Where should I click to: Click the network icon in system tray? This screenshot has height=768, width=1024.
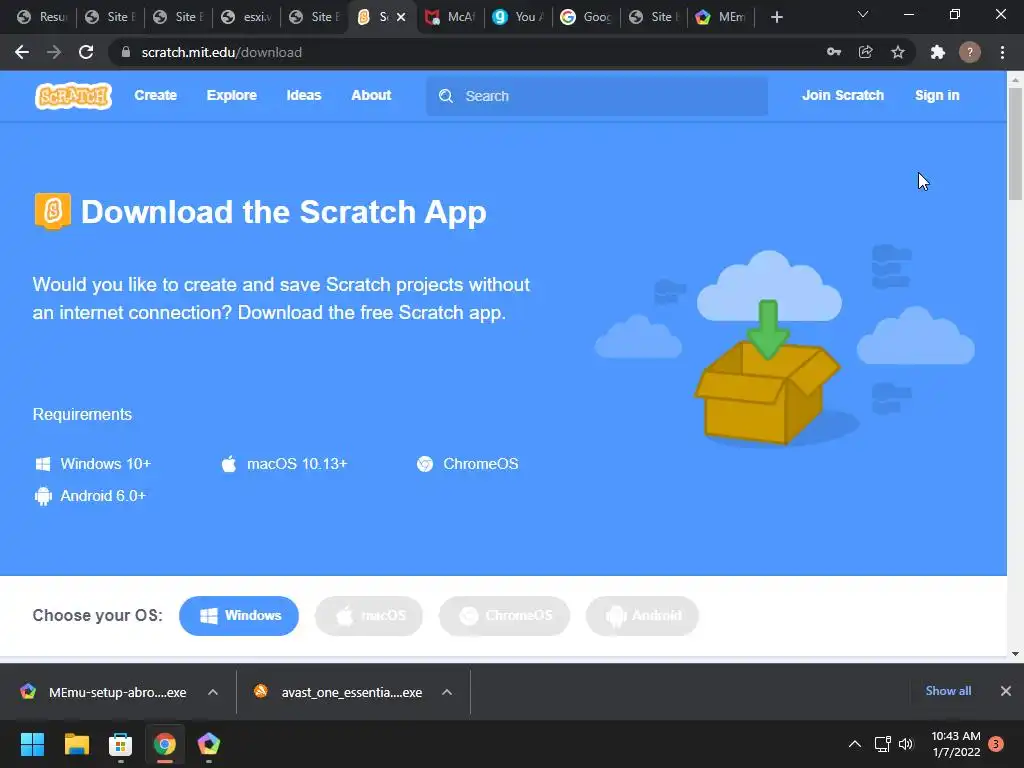(882, 744)
